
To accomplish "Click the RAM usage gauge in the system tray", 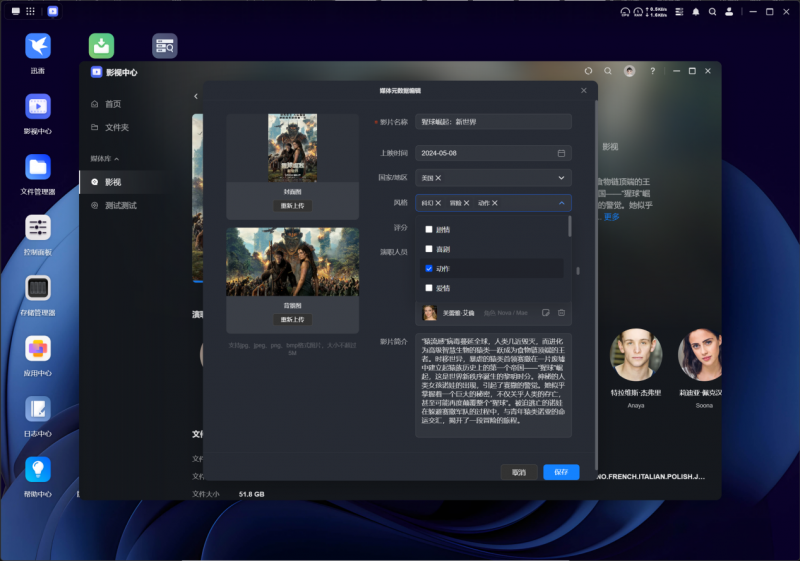I will coord(638,12).
